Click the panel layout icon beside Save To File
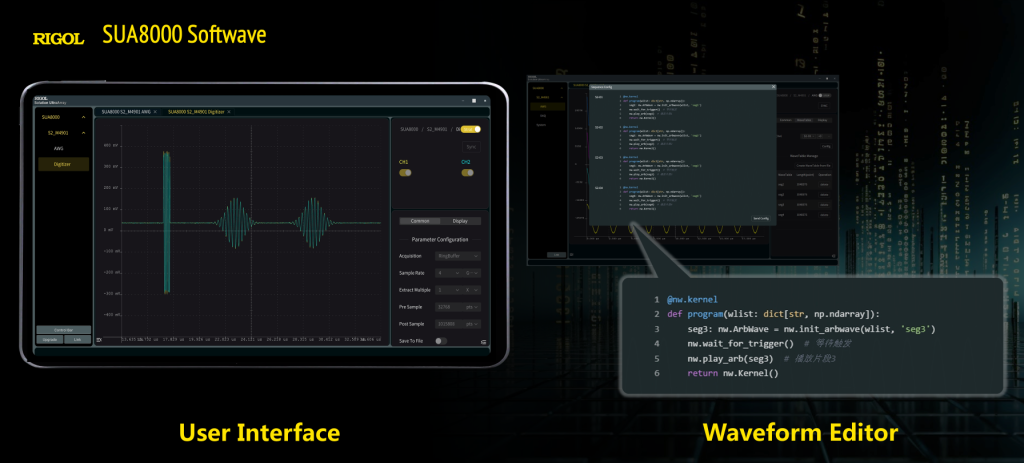1024x463 pixels. (484, 342)
